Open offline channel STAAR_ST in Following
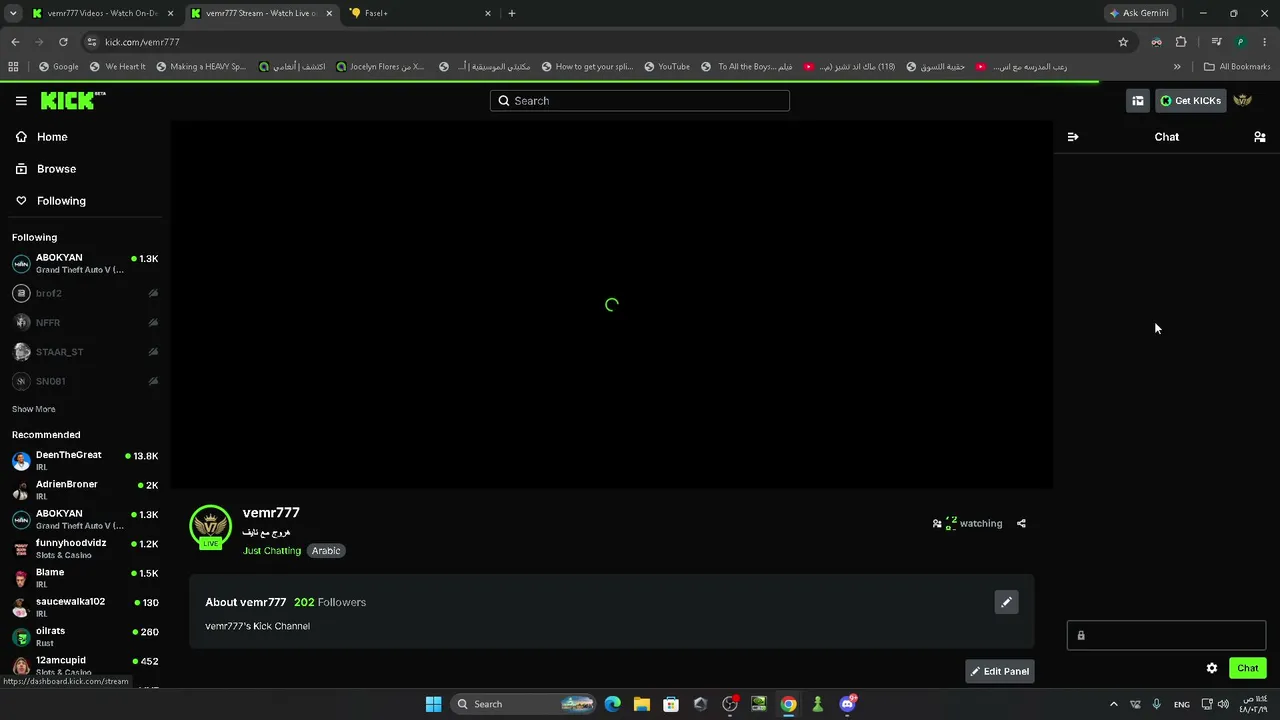 84,352
